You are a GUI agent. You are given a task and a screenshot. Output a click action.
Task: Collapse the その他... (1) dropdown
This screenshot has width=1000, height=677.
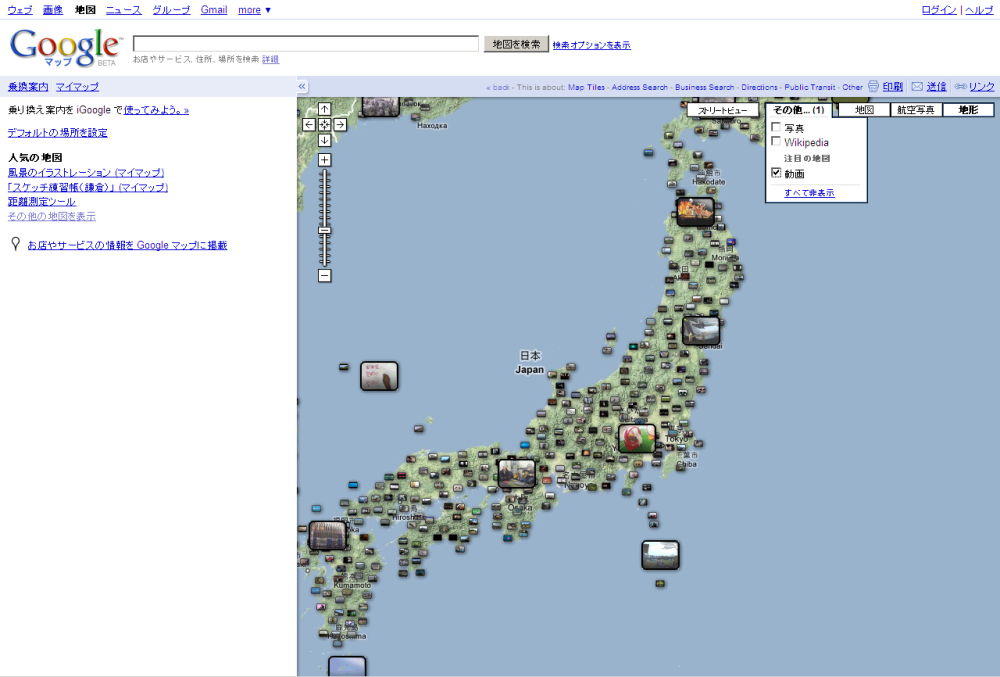point(798,110)
